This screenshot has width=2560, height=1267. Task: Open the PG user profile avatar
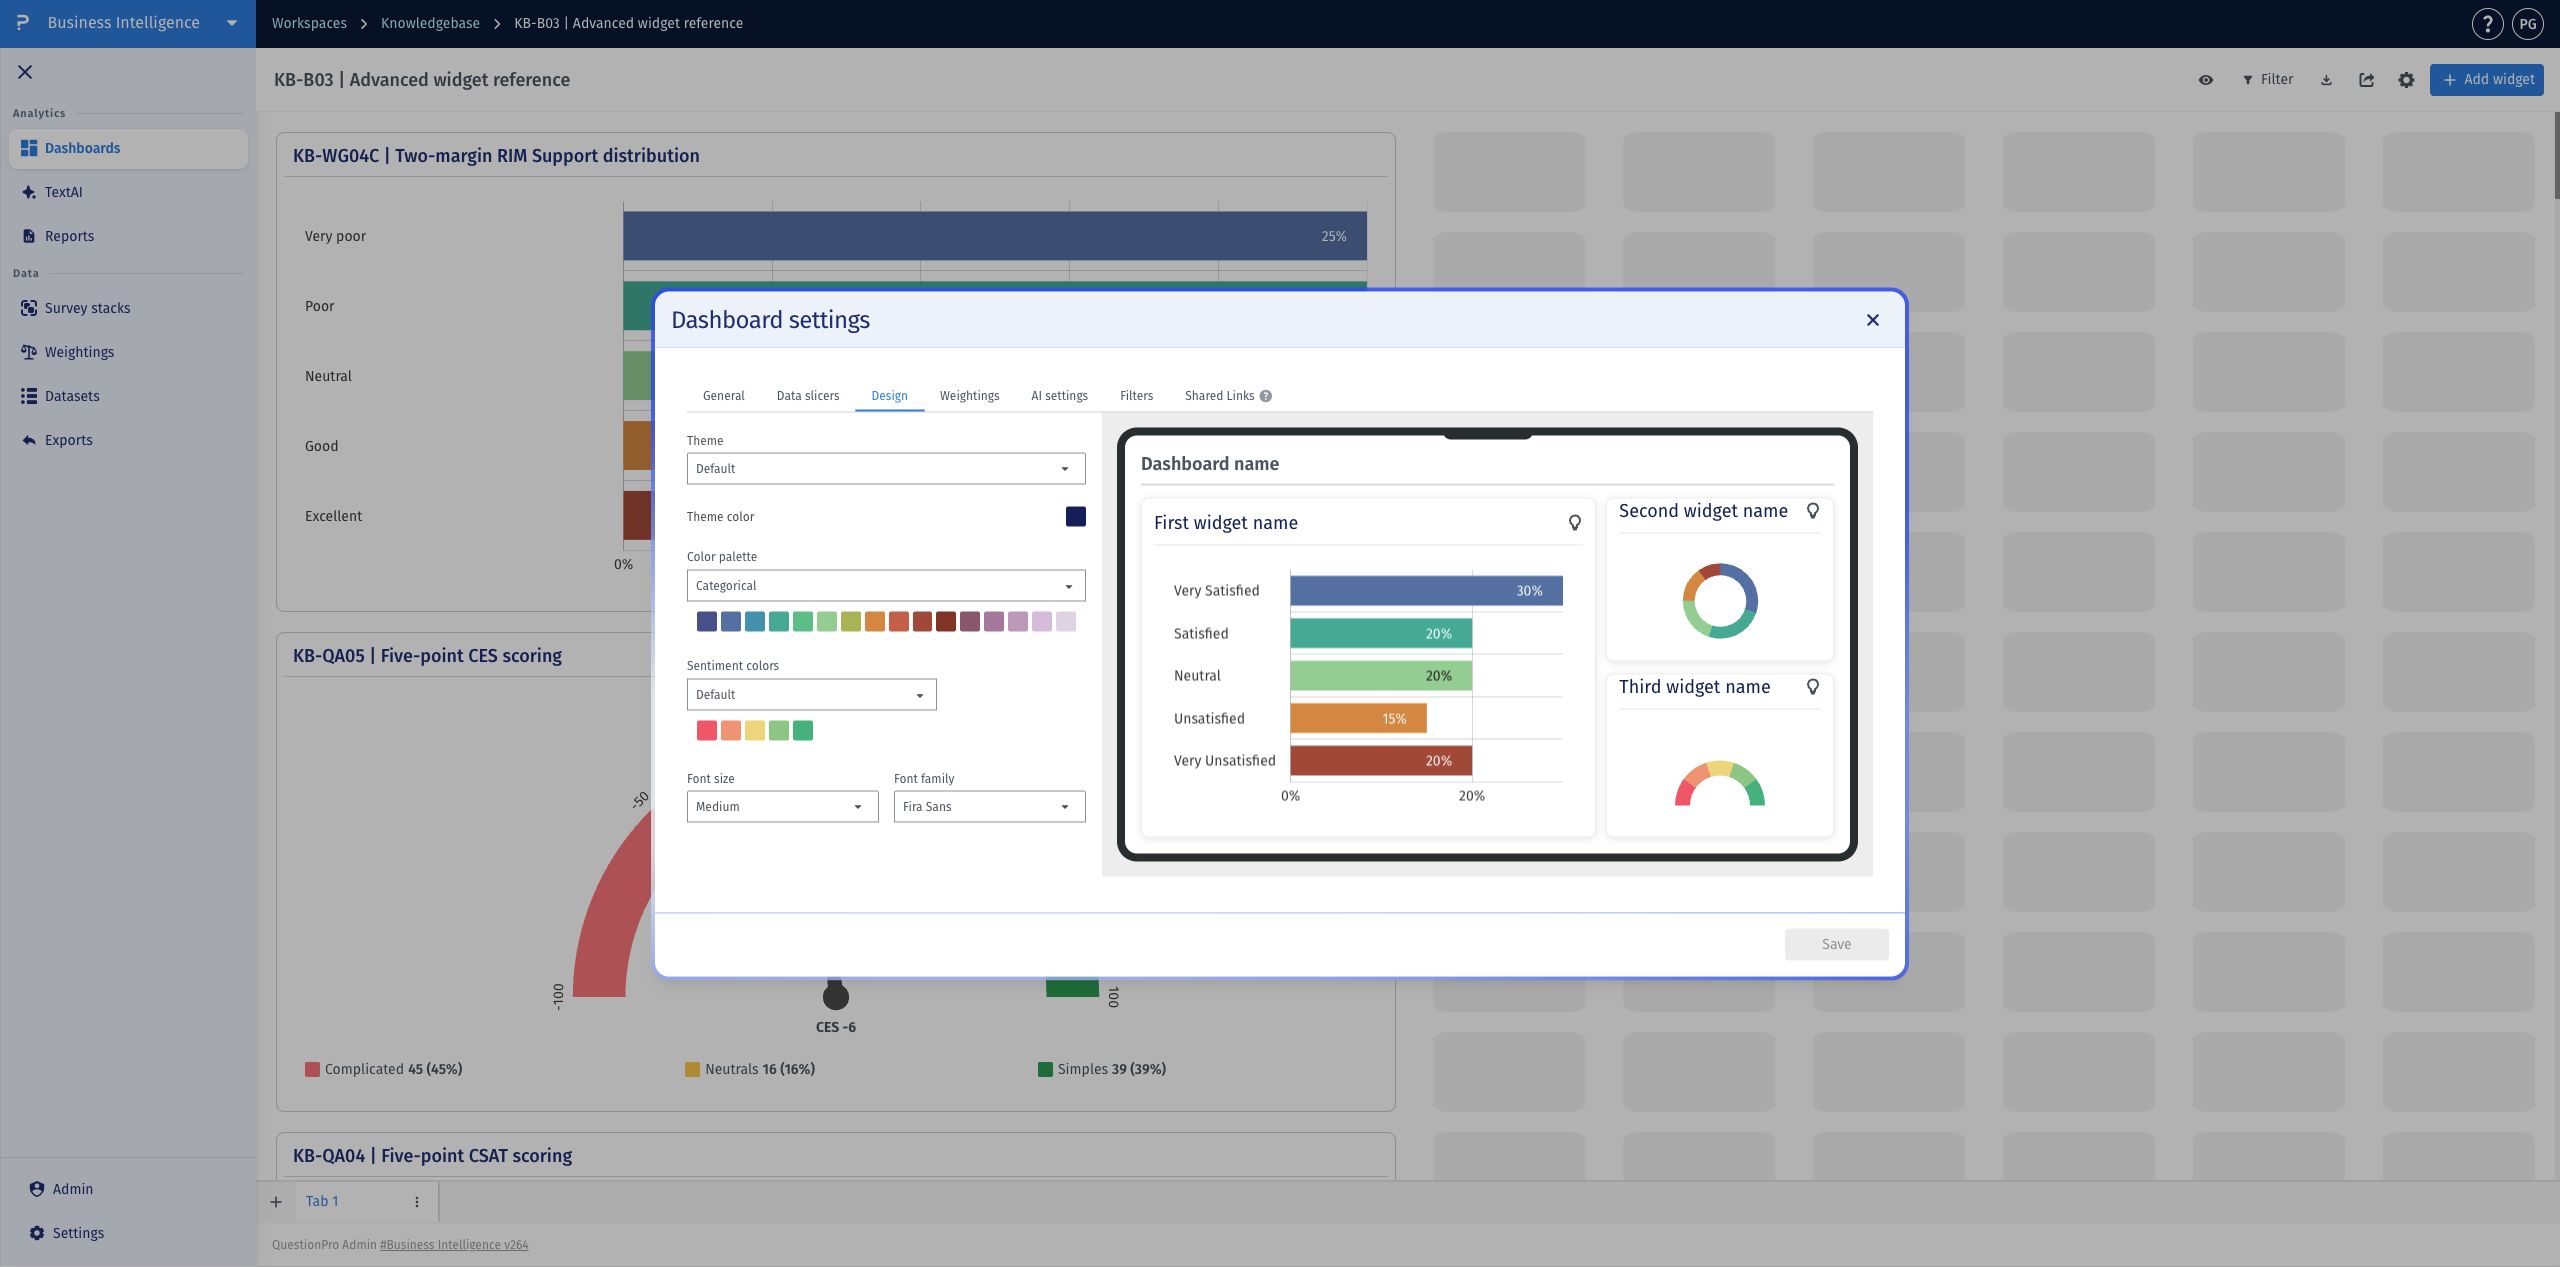click(2528, 23)
